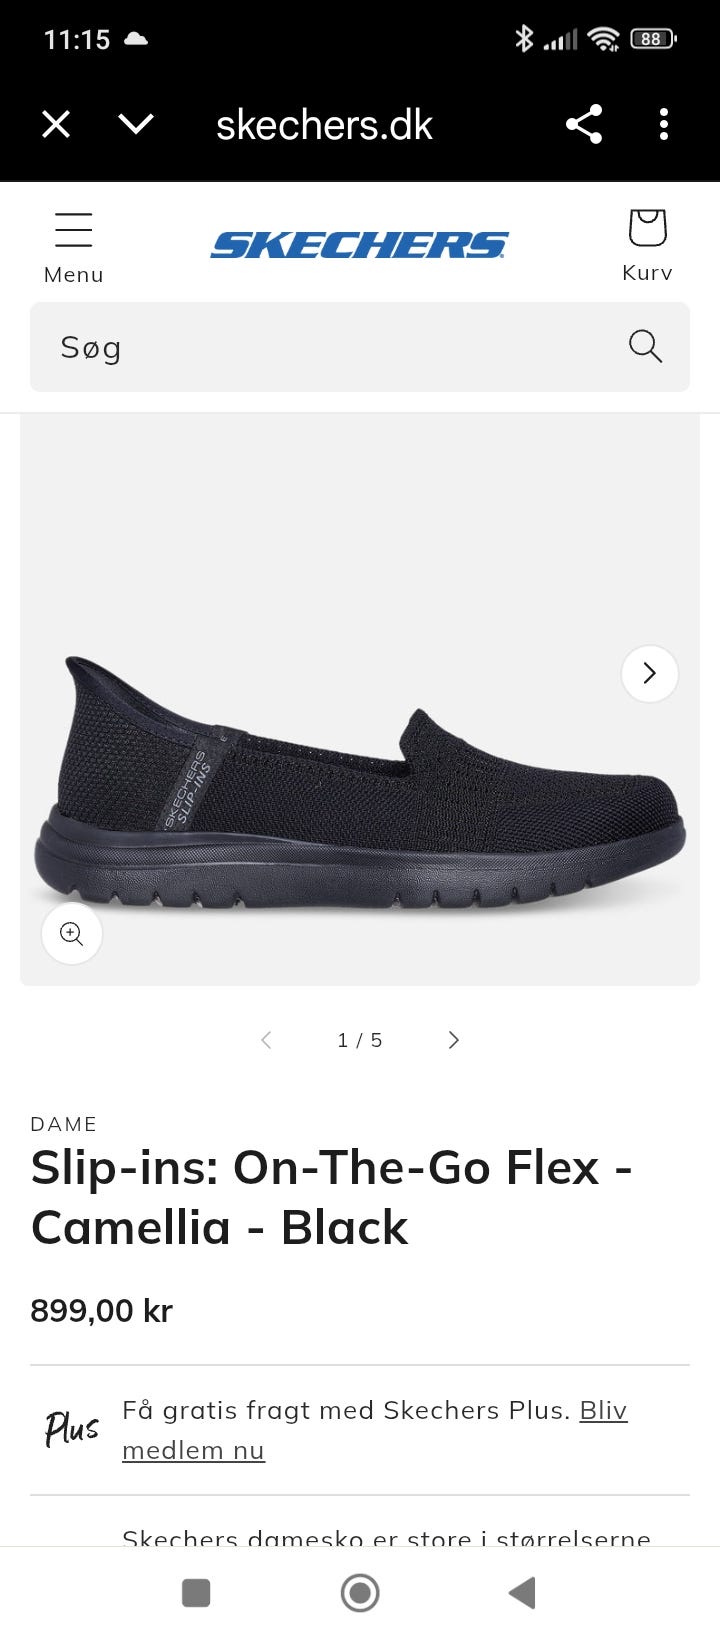The height and width of the screenshot is (1640, 720).
Task: Tap the search magnifier icon
Action: (645, 346)
